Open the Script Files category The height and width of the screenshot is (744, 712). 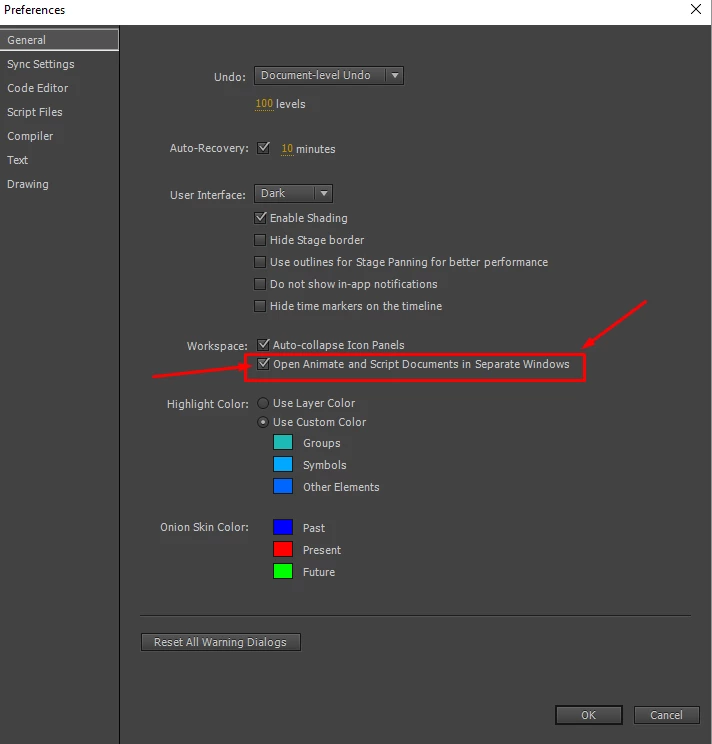35,112
